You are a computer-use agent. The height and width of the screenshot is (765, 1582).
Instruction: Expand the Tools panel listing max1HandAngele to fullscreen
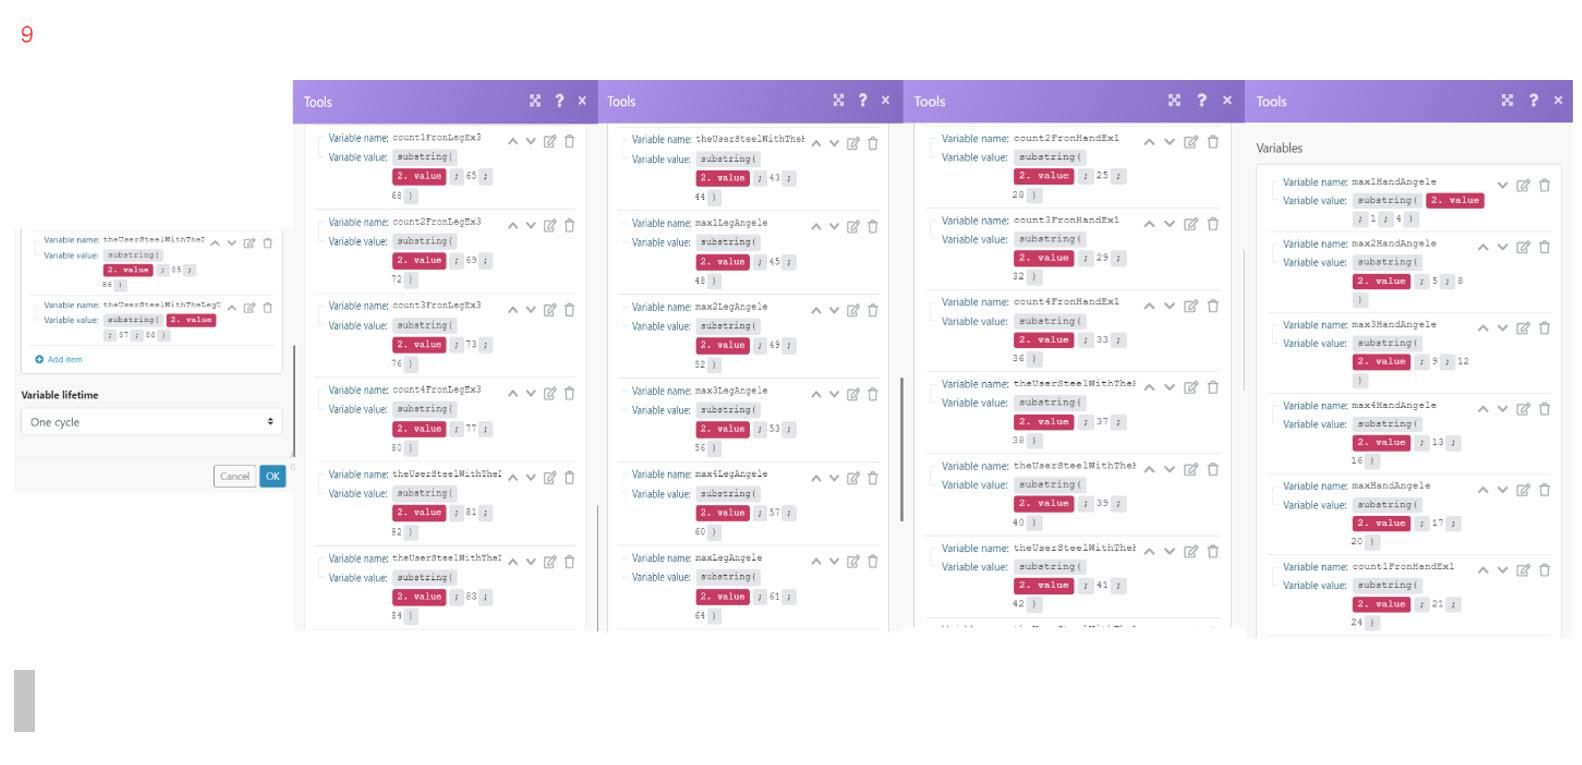(x=1507, y=100)
